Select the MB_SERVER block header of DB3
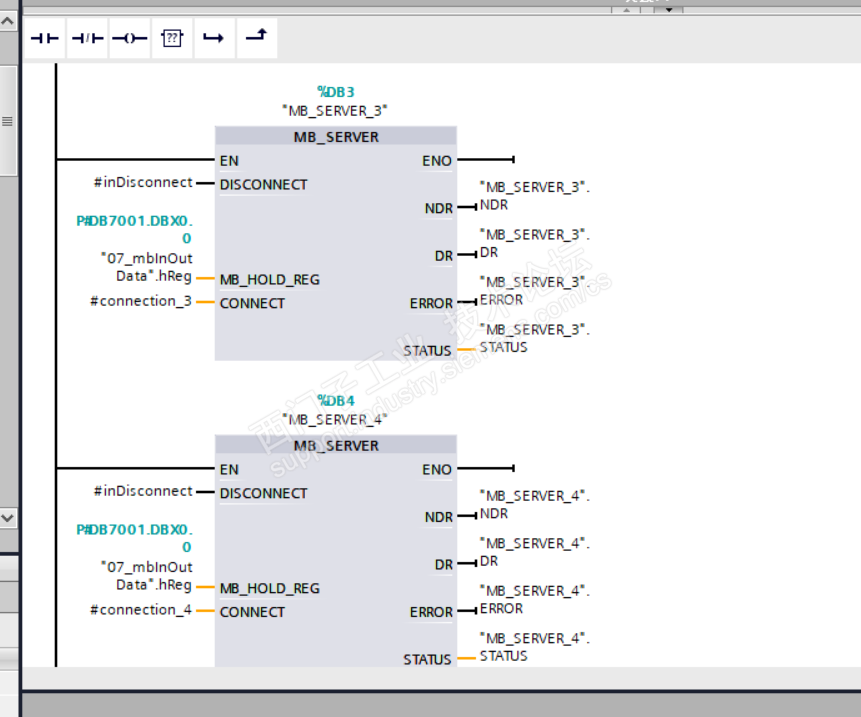861x717 pixels. click(336, 137)
